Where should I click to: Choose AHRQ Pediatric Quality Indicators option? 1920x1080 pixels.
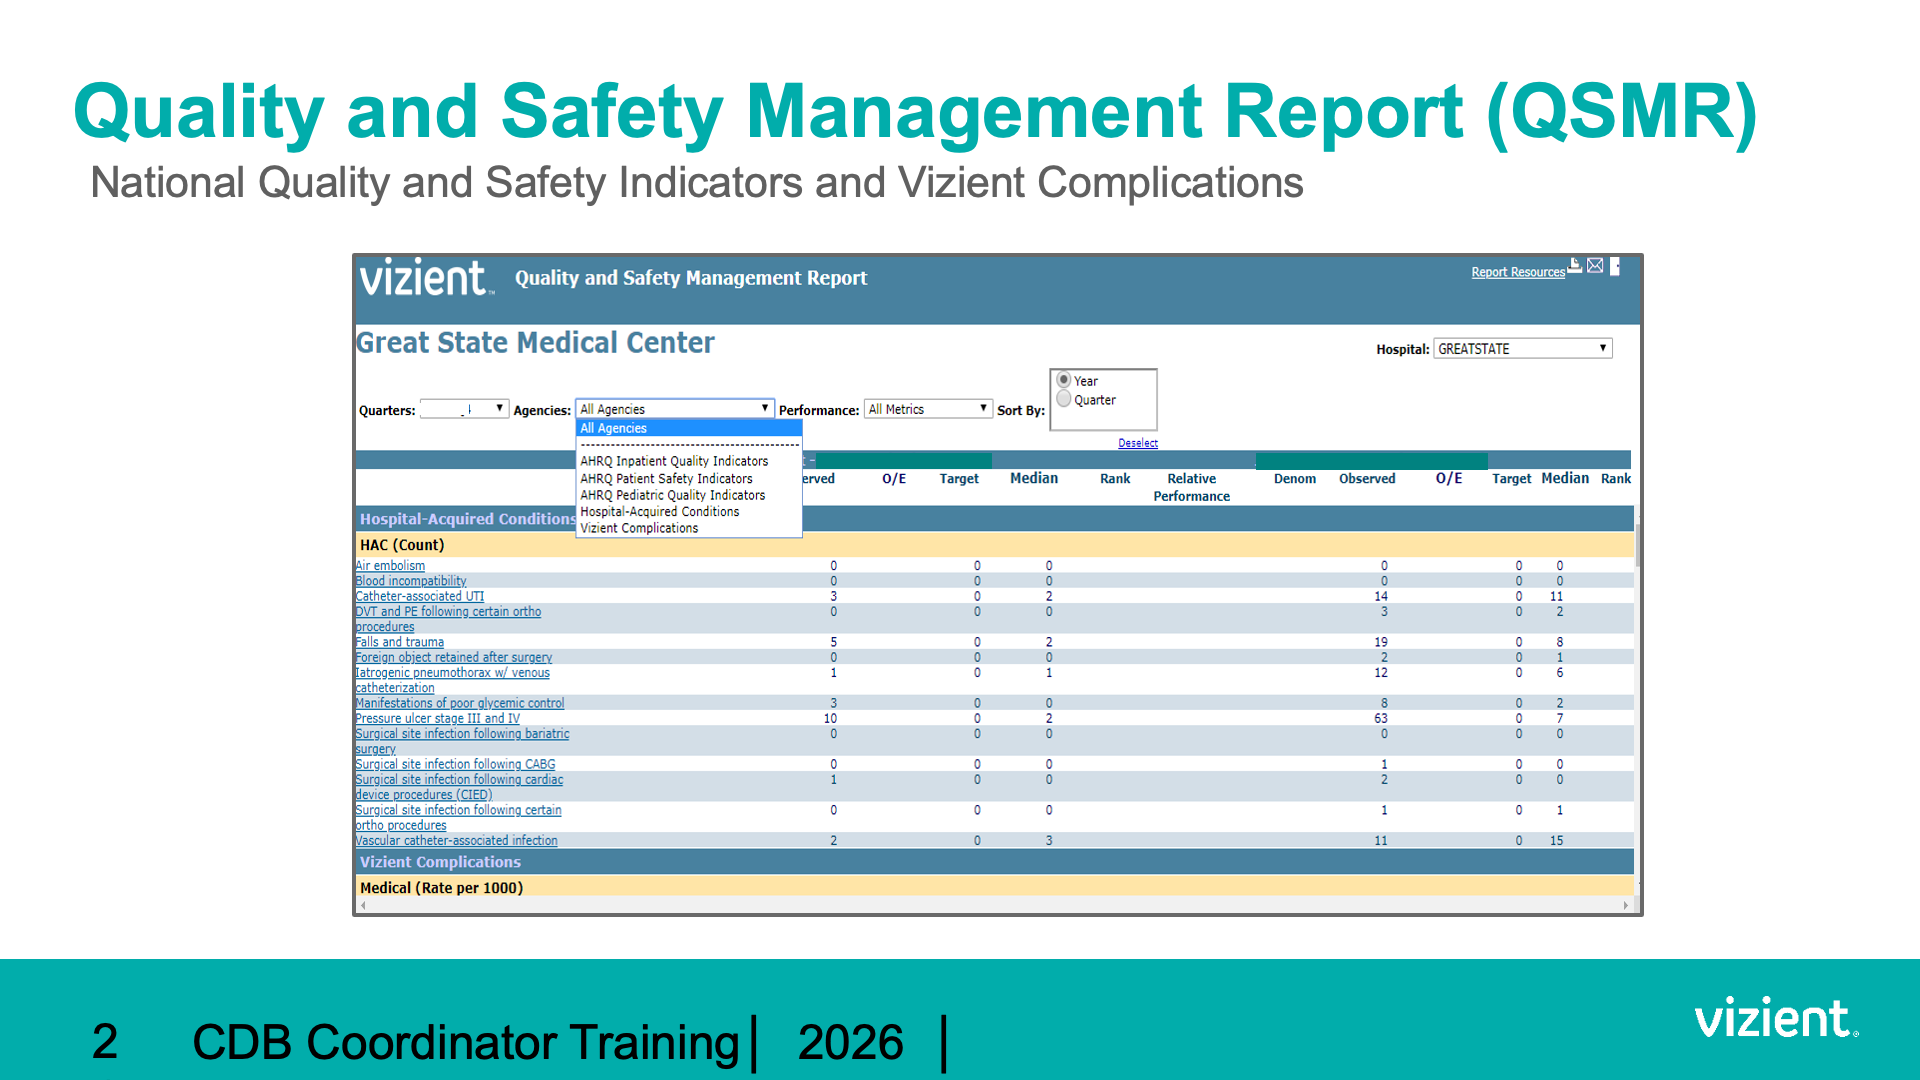tap(672, 495)
